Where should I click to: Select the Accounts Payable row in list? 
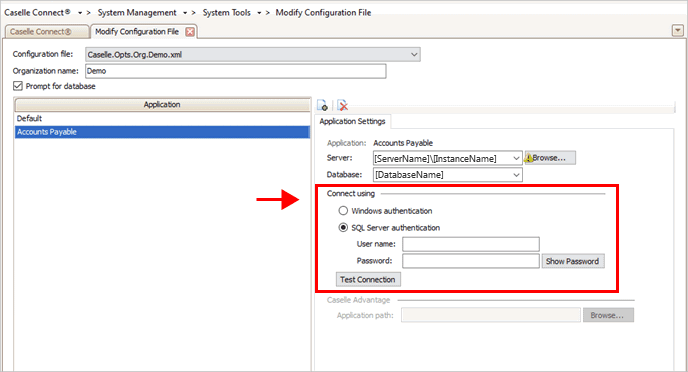tap(162, 132)
